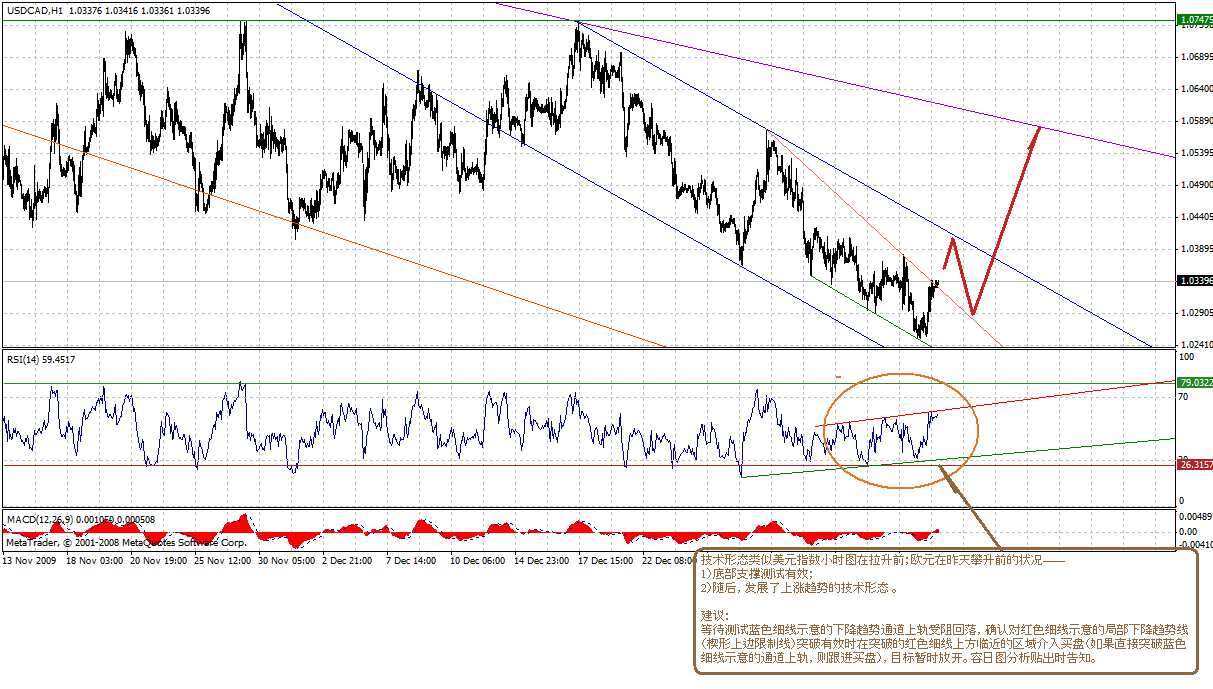Click the 13 Nov 2009 date label
This screenshot has height=689, width=1213.
[x=30, y=561]
